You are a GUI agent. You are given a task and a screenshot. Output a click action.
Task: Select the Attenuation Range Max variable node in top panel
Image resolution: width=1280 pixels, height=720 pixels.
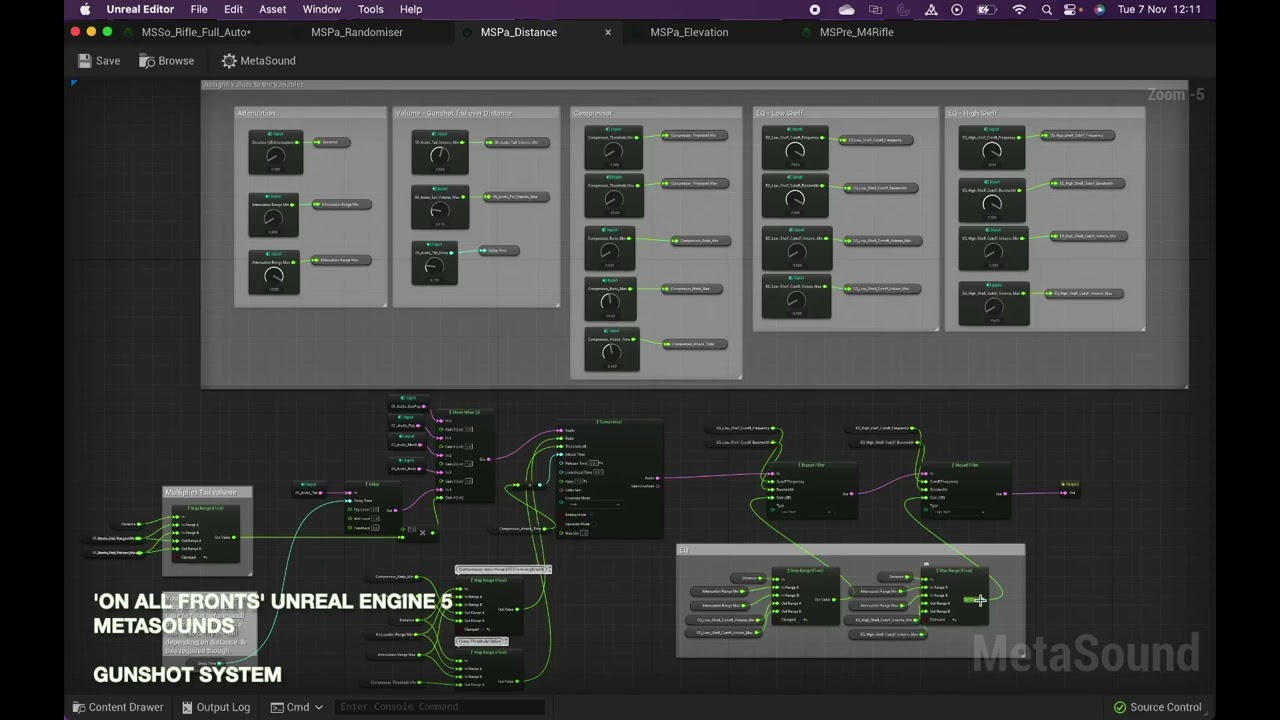coord(341,260)
